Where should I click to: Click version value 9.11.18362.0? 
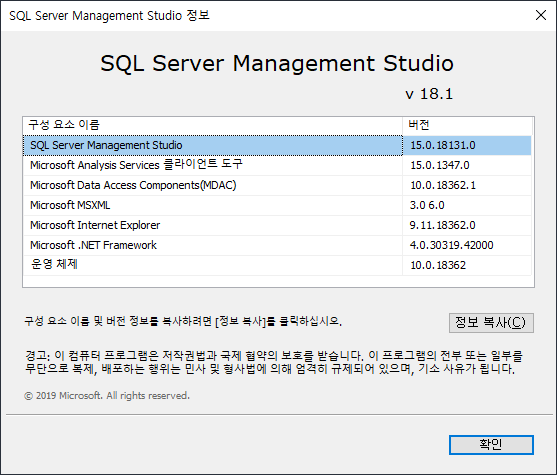click(442, 225)
